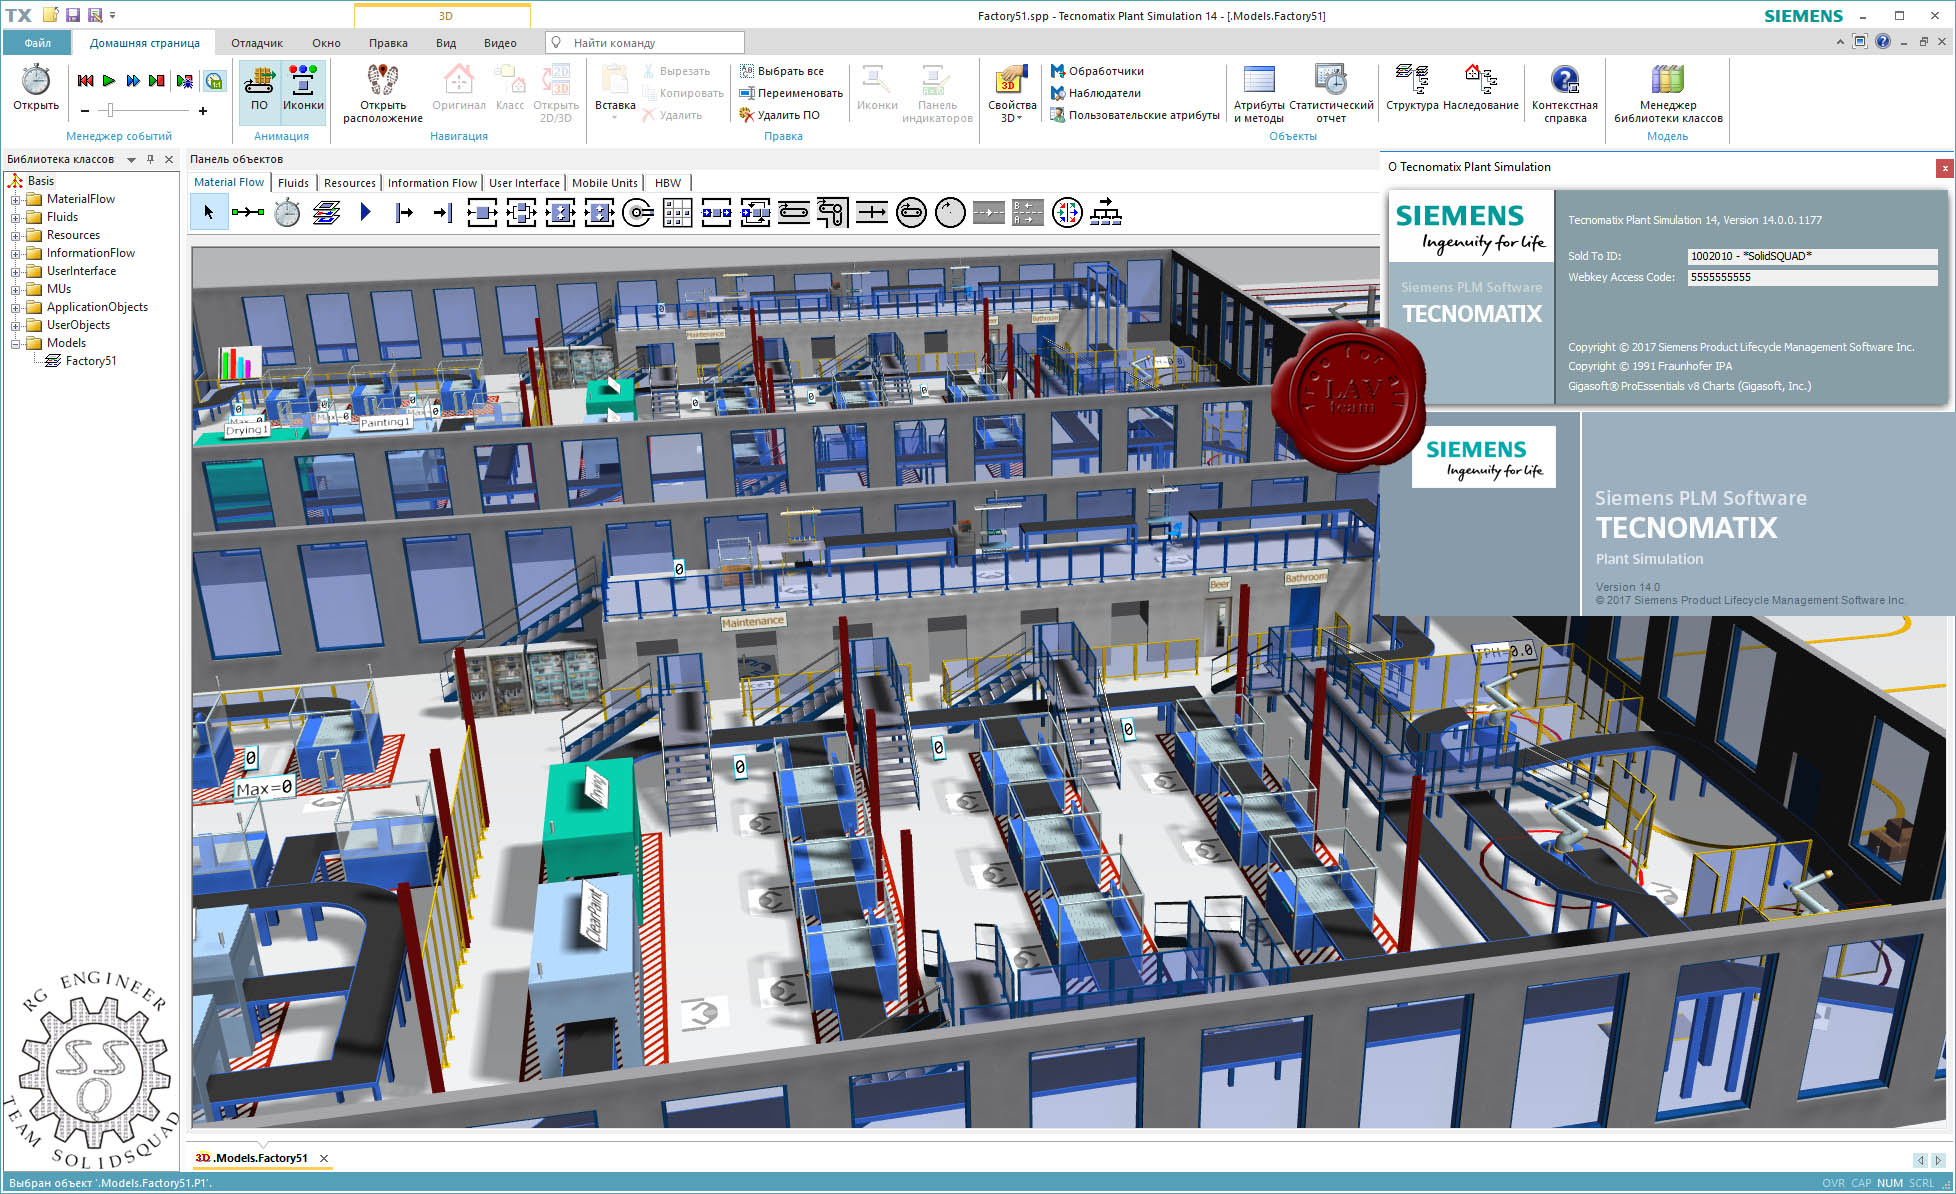The image size is (1956, 1194).
Task: Open the Event Controller stopwatch in ribbon
Action: coord(36,87)
